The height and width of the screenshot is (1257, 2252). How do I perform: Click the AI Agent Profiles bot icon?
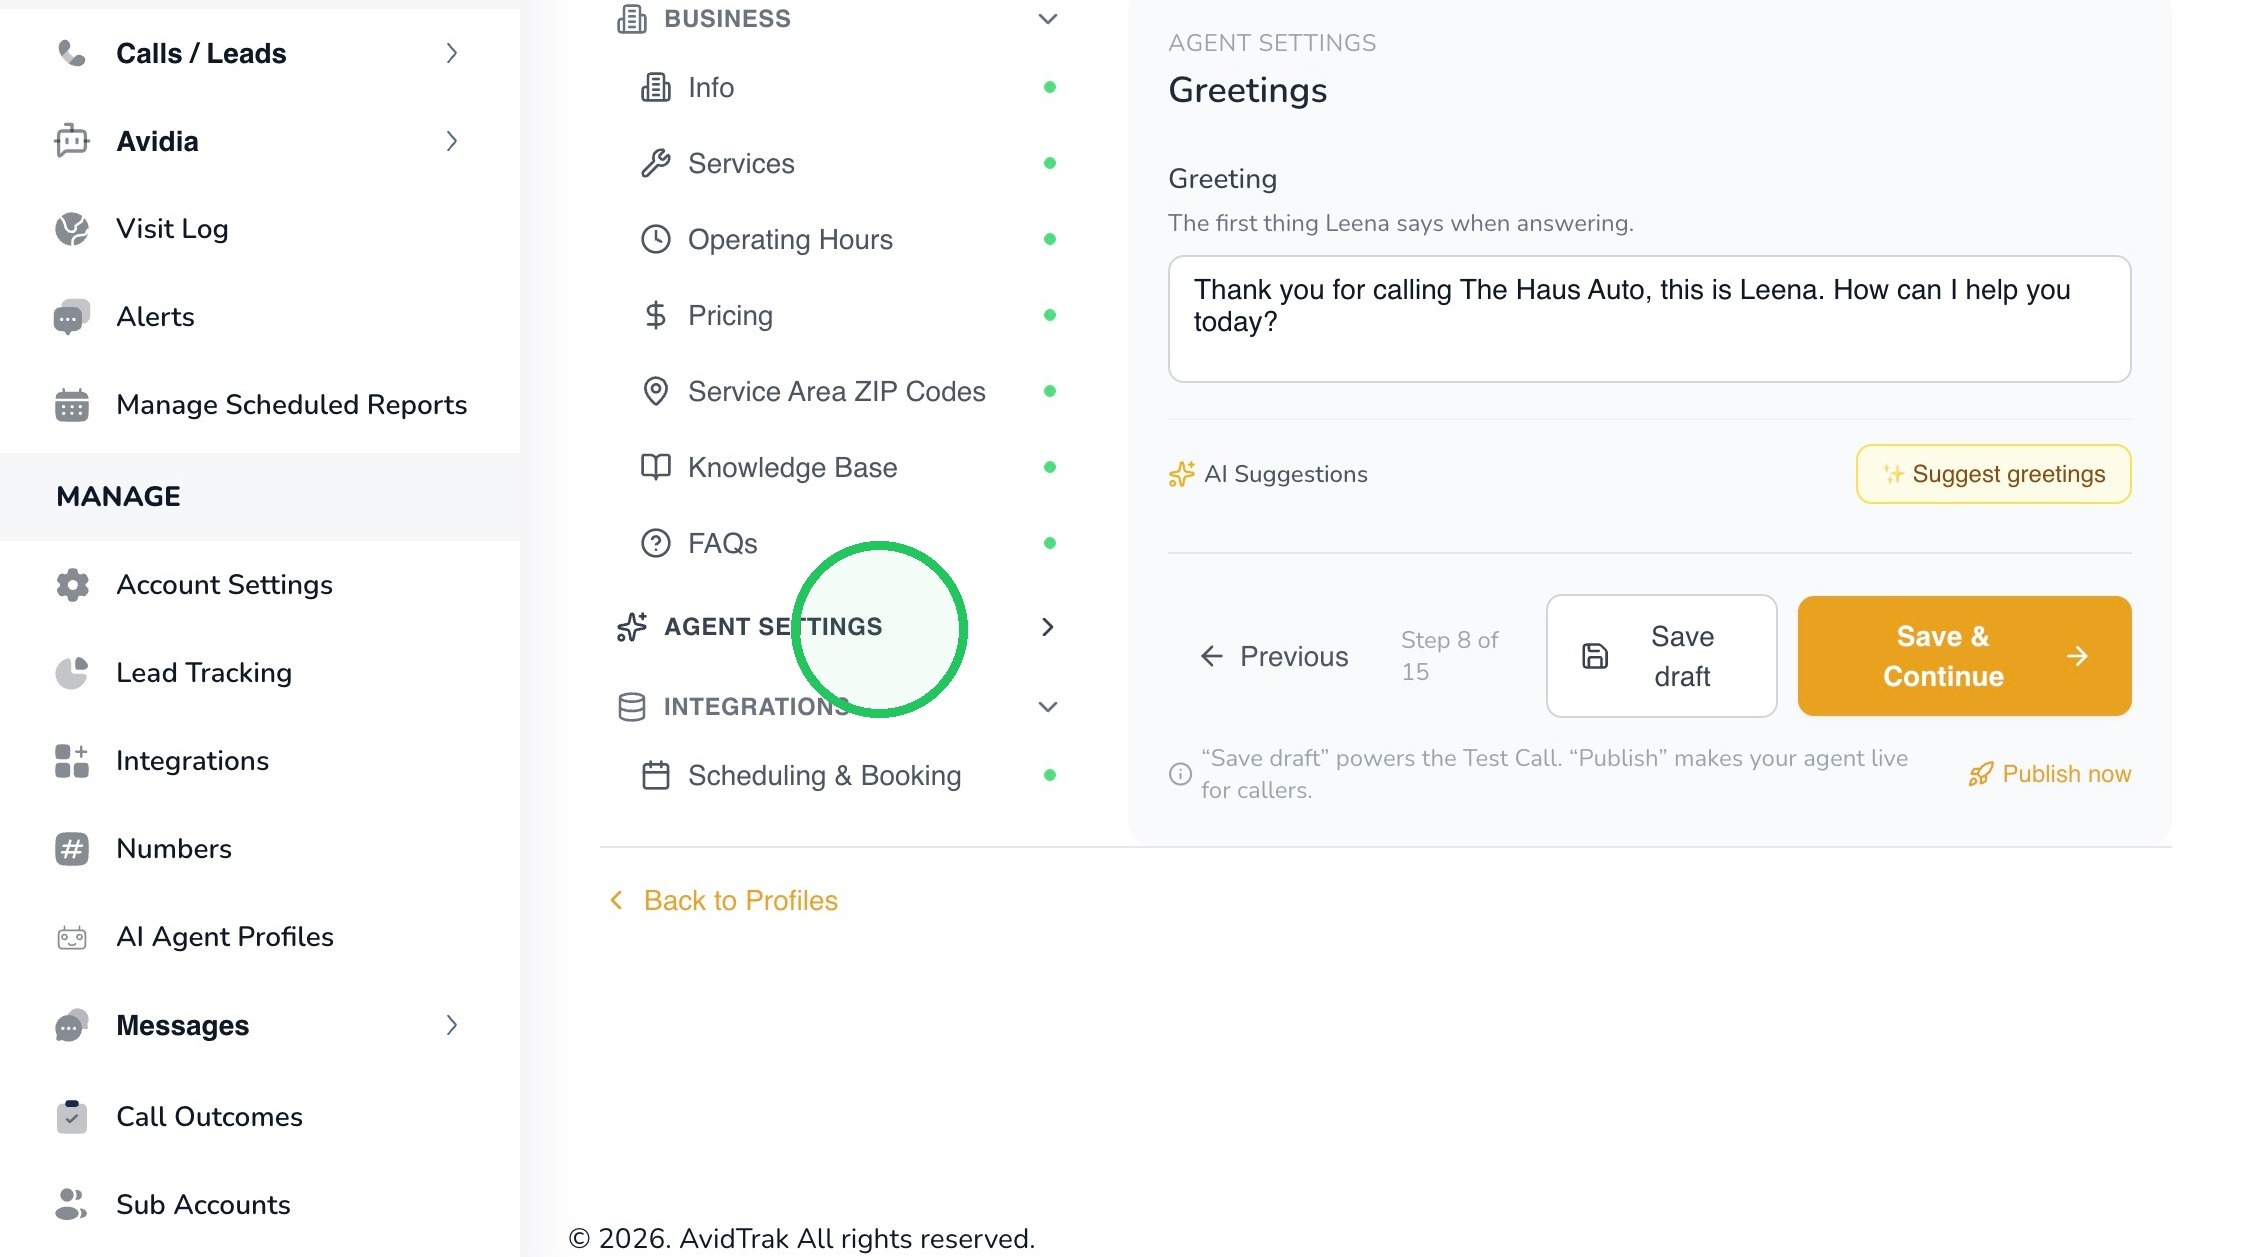tap(71, 937)
